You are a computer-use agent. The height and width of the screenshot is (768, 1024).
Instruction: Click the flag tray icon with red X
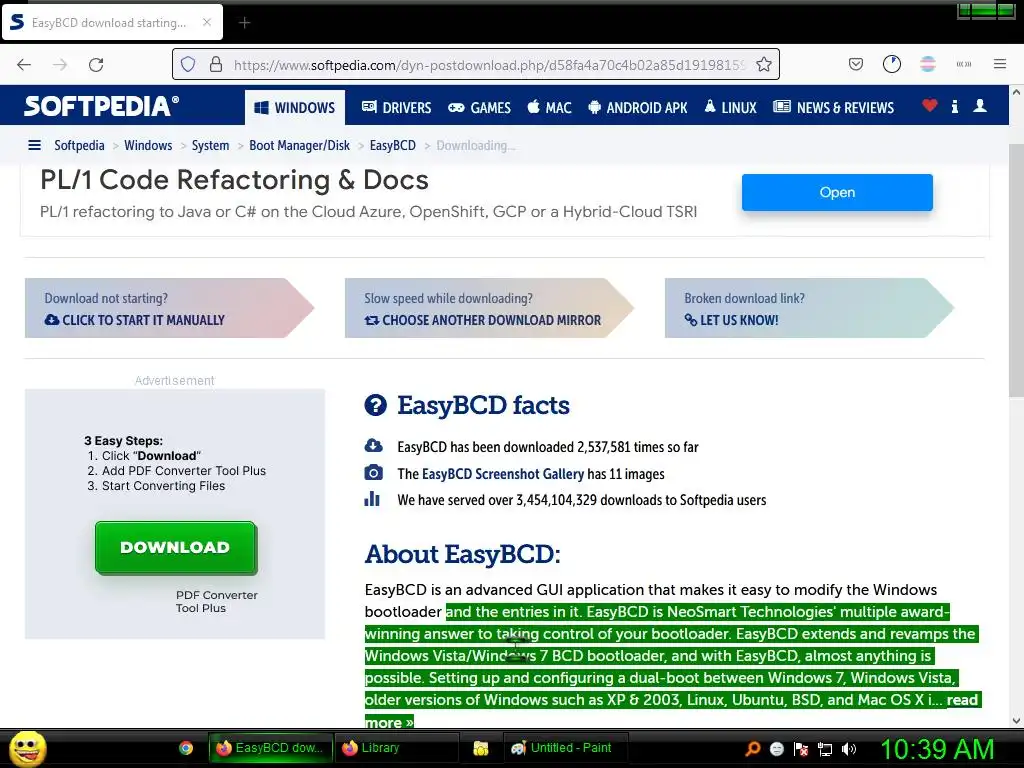[x=801, y=749]
